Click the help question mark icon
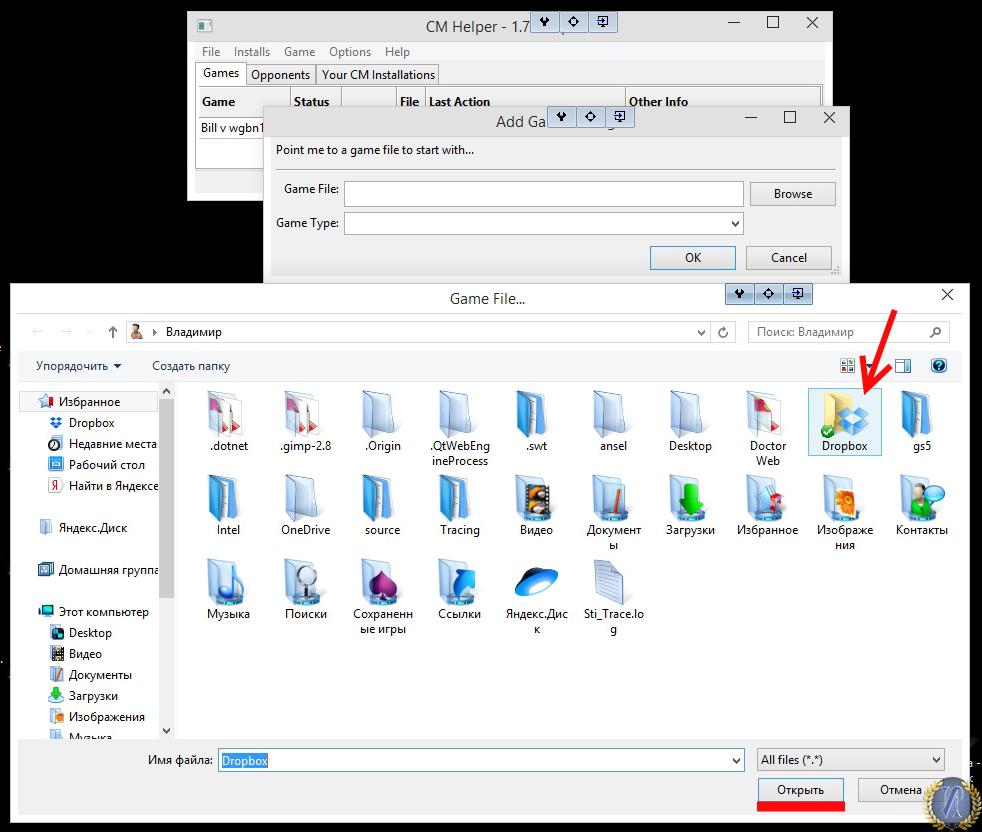Image resolution: width=982 pixels, height=832 pixels. tap(938, 366)
